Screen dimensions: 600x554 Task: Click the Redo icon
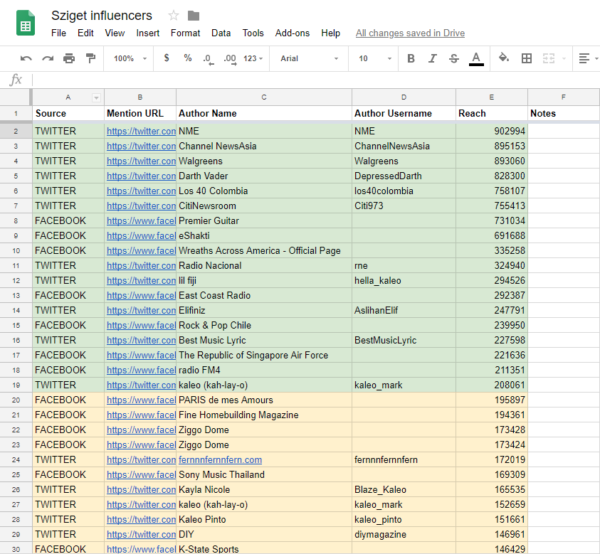click(x=47, y=59)
